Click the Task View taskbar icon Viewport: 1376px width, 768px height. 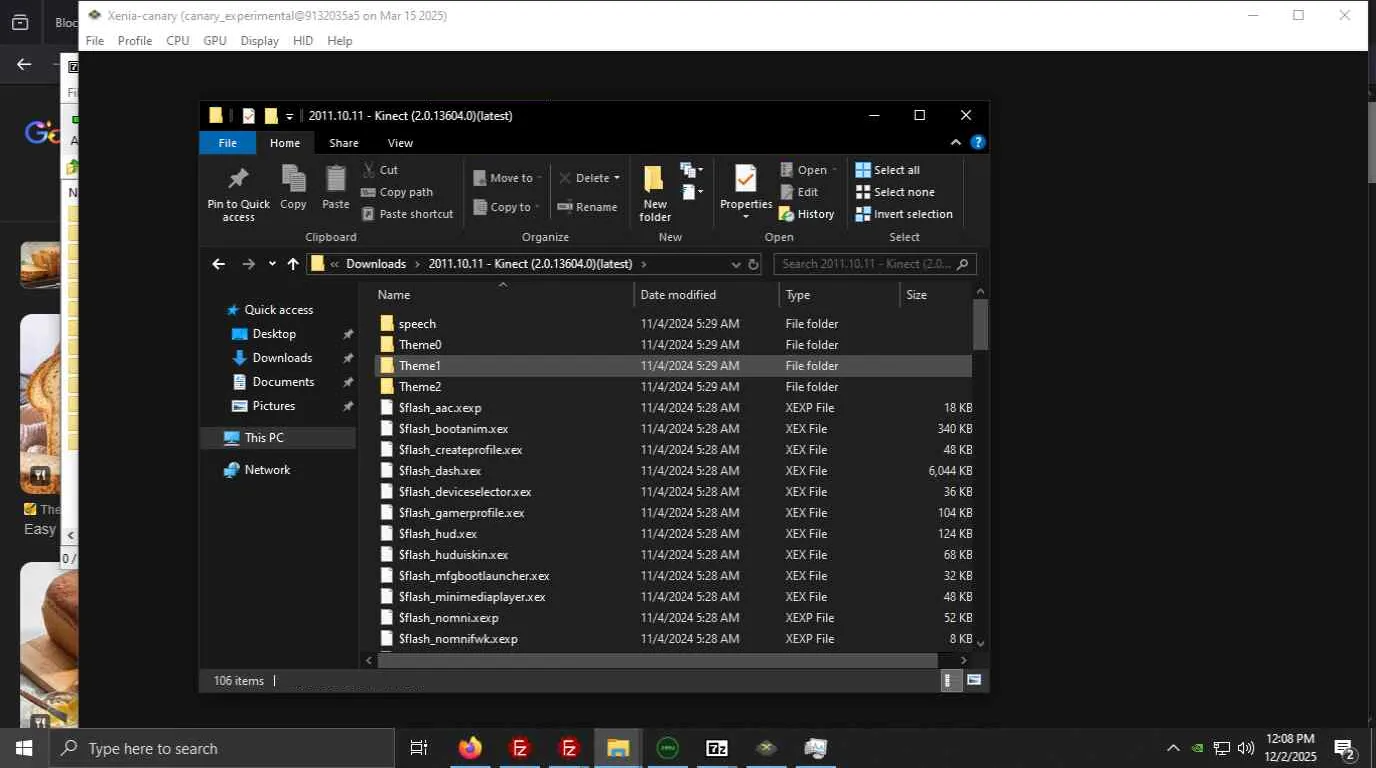tap(419, 748)
